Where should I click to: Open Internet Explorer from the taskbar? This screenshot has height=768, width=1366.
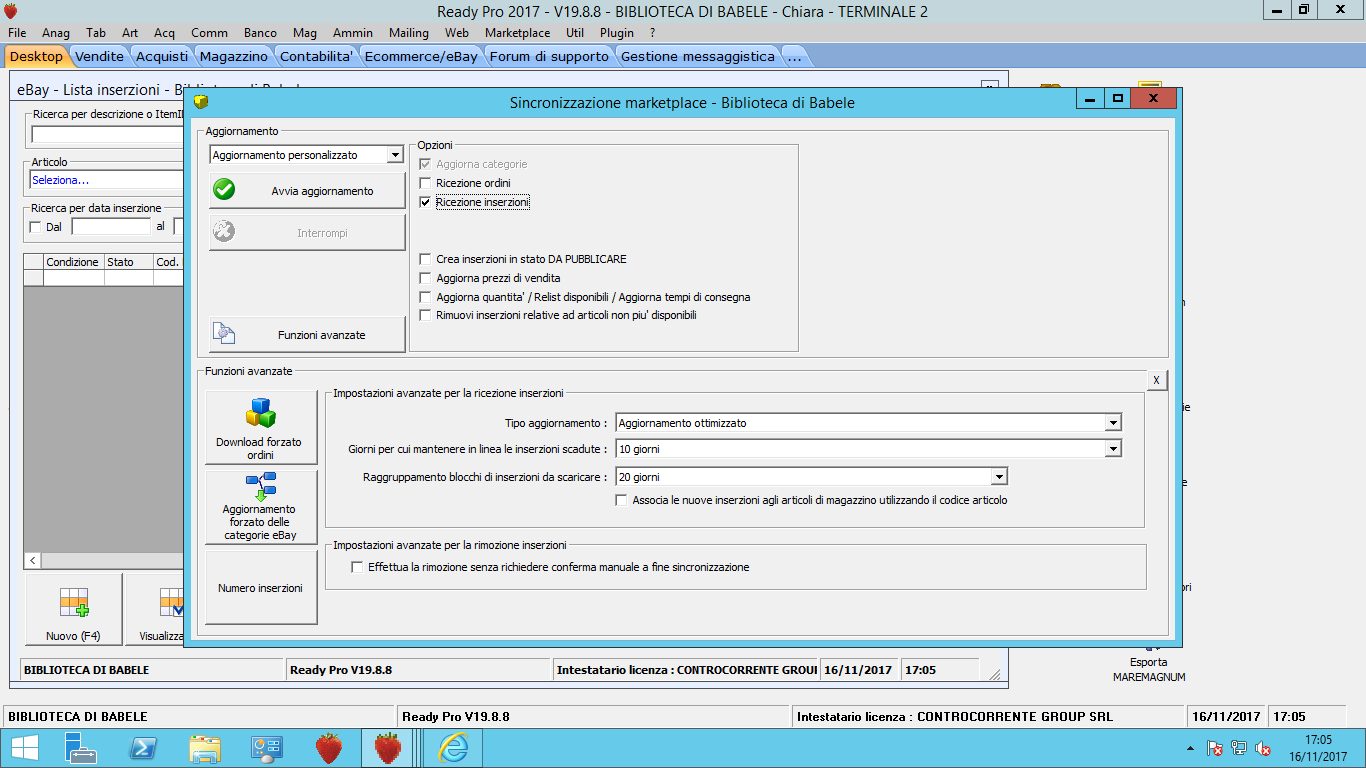tap(453, 748)
